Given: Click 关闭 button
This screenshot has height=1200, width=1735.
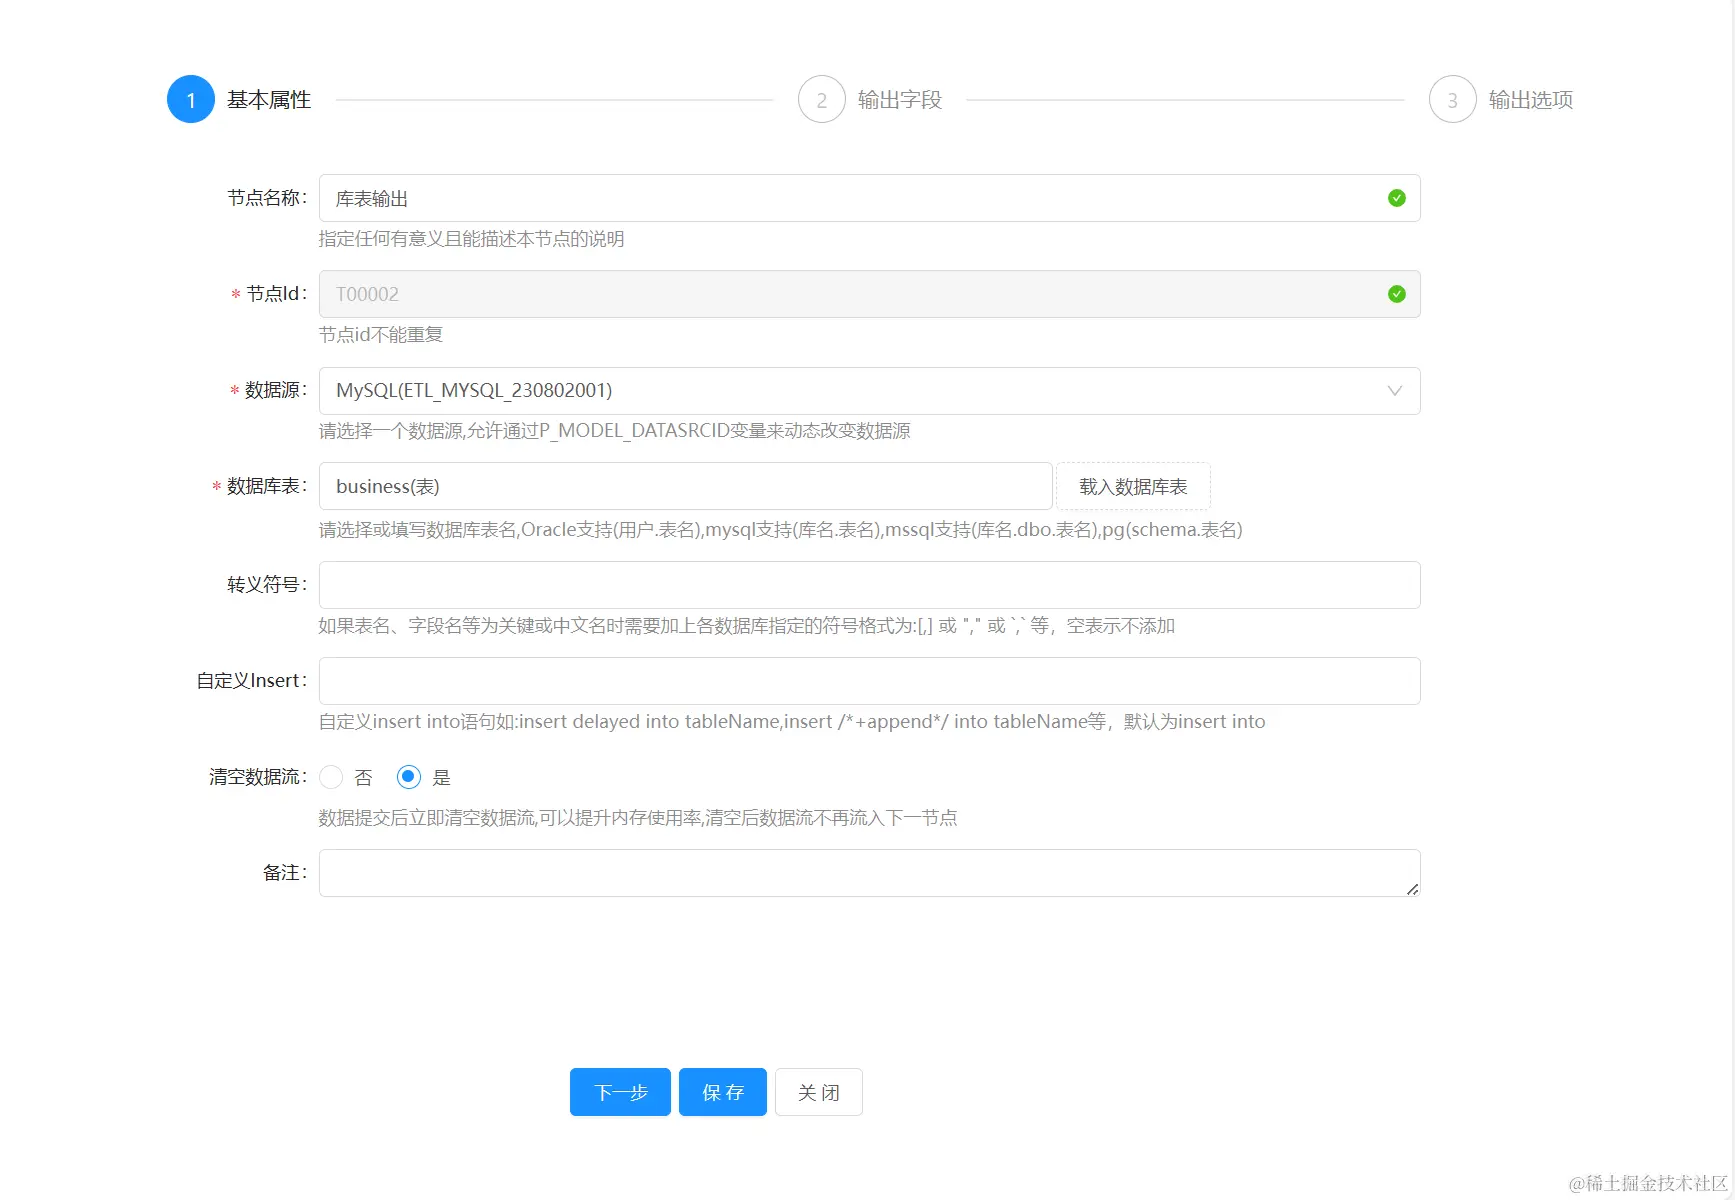Looking at the screenshot, I should [x=819, y=1092].
